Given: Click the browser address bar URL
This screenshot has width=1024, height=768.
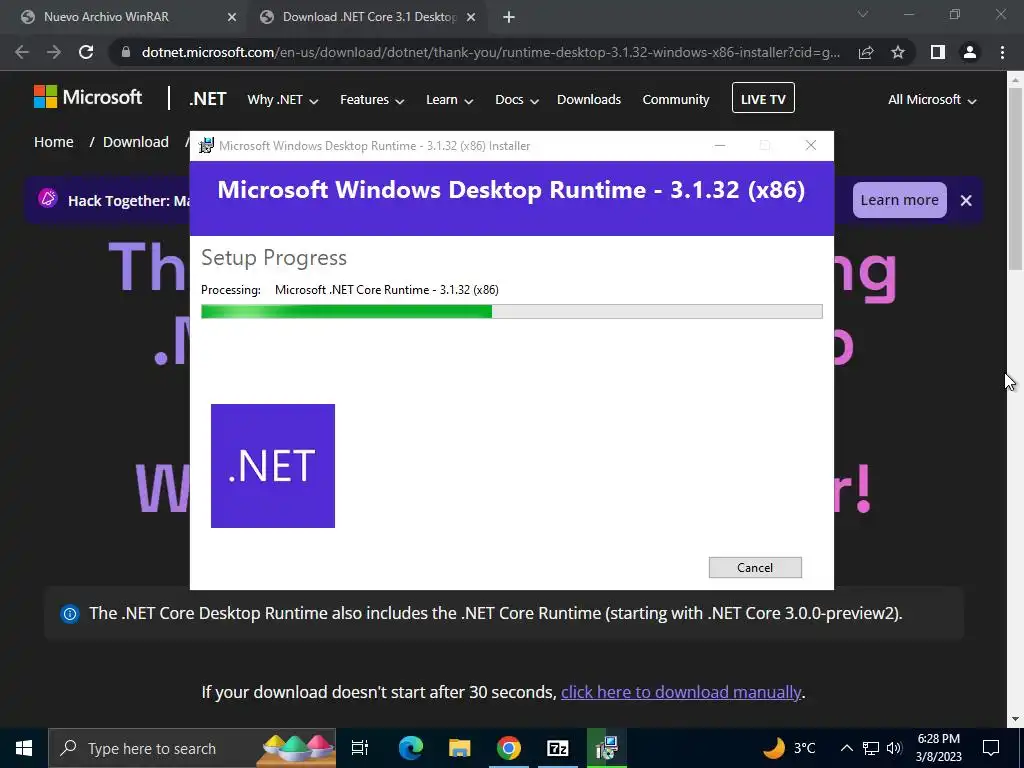Looking at the screenshot, I should 490,52.
